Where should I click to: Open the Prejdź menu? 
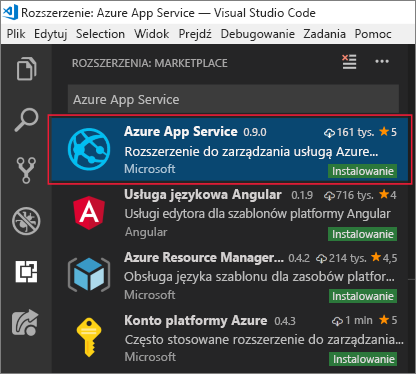click(195, 34)
